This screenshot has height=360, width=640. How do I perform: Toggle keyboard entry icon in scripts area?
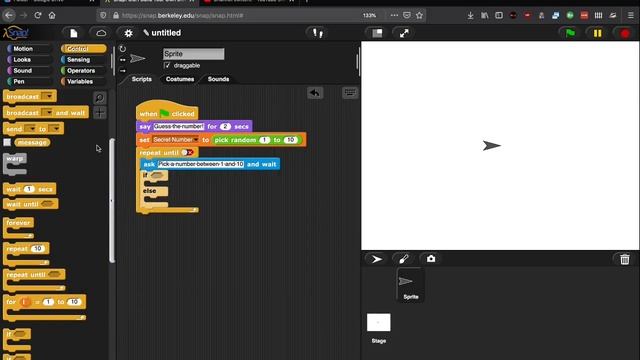(x=350, y=93)
